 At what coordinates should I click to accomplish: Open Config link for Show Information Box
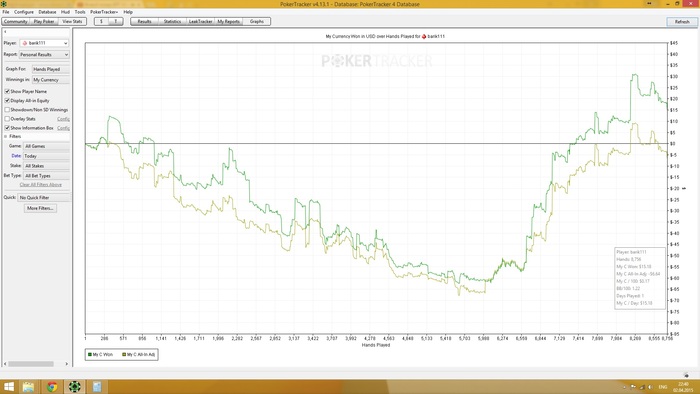pos(63,128)
